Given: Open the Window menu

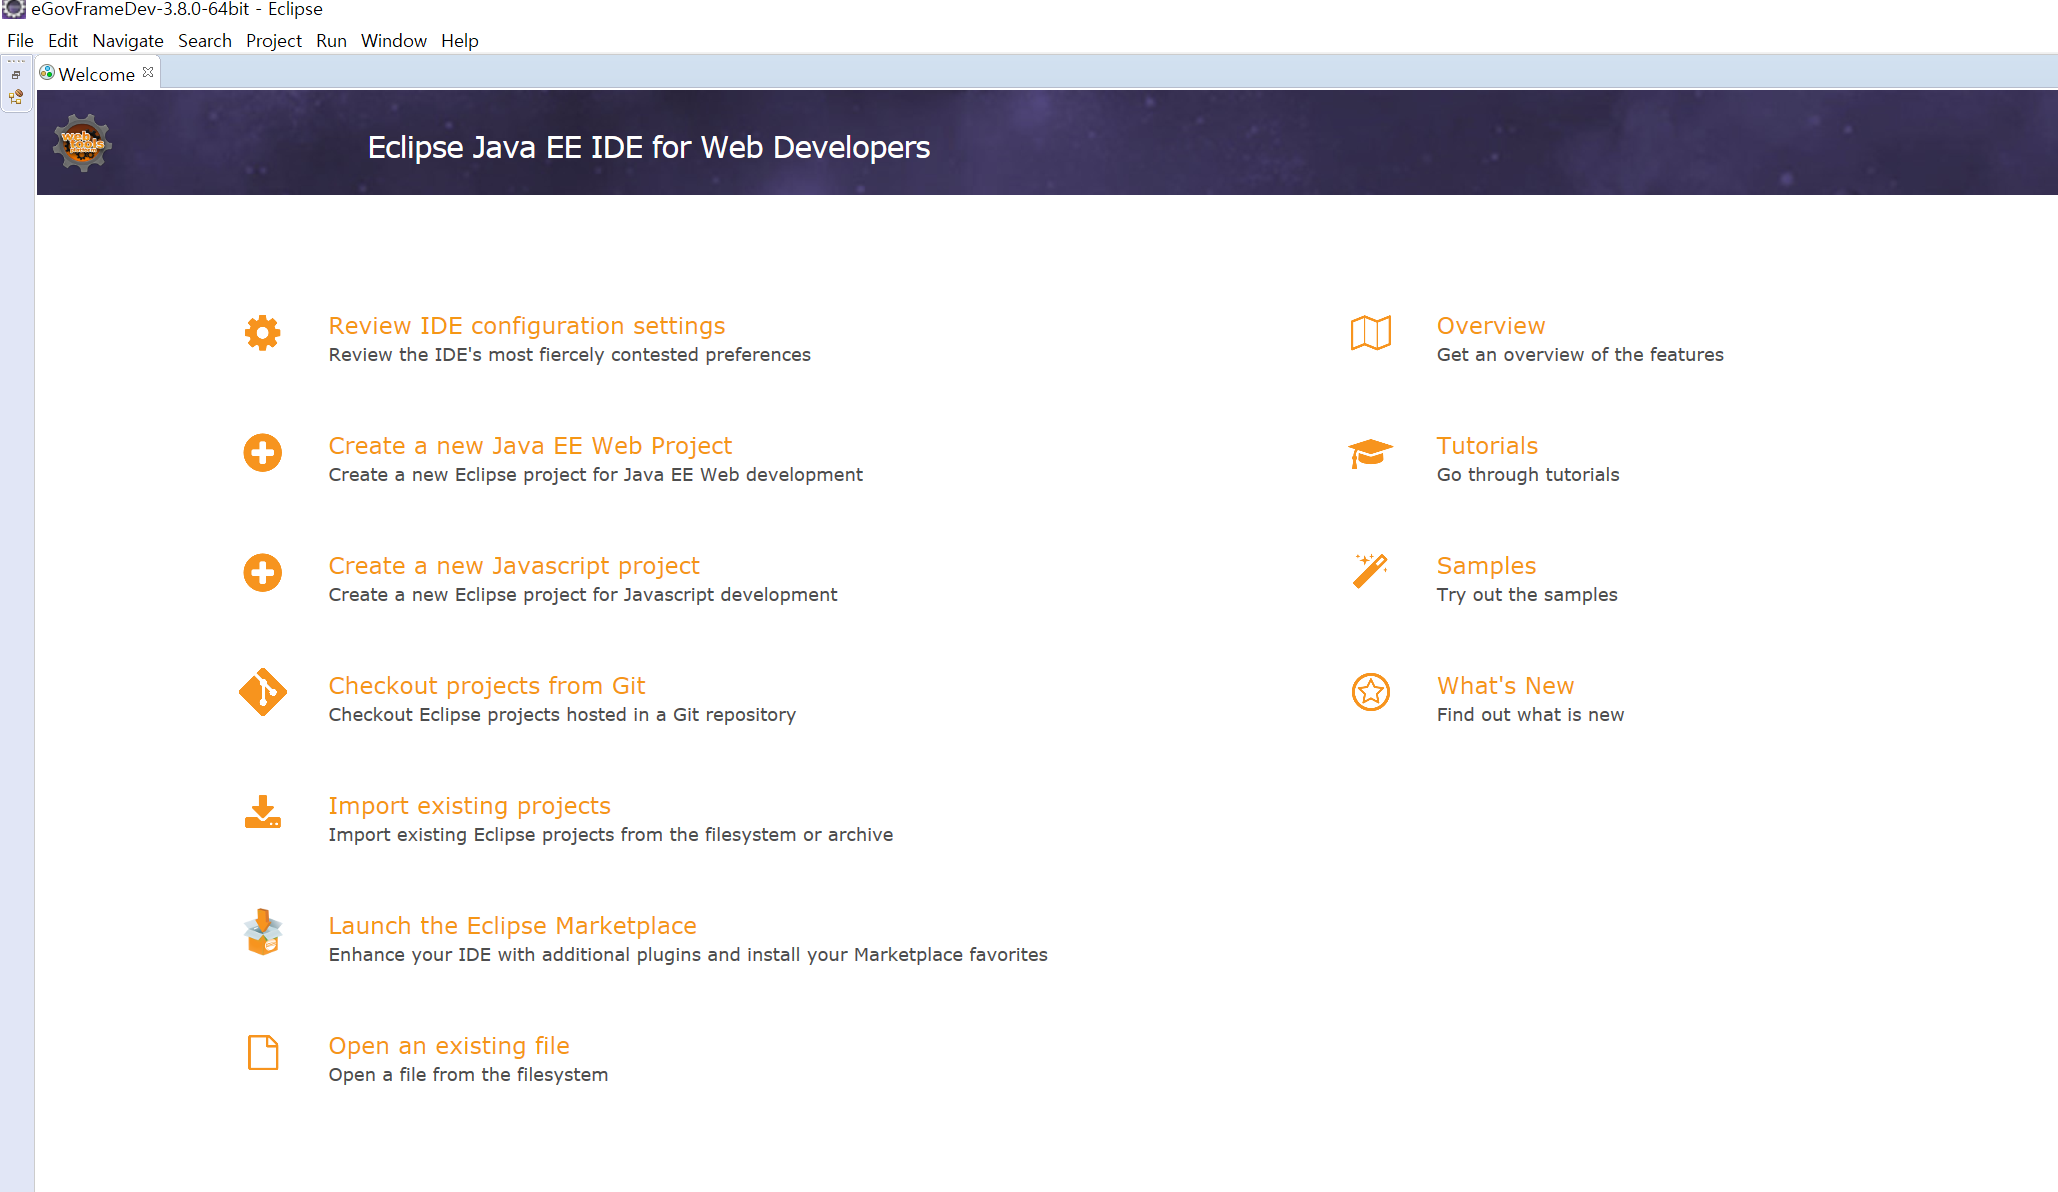Looking at the screenshot, I should point(393,41).
